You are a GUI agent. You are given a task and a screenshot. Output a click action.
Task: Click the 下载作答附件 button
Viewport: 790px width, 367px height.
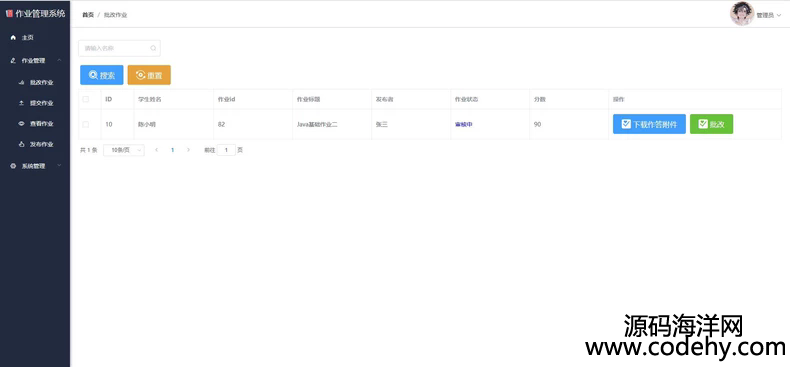[x=649, y=124]
